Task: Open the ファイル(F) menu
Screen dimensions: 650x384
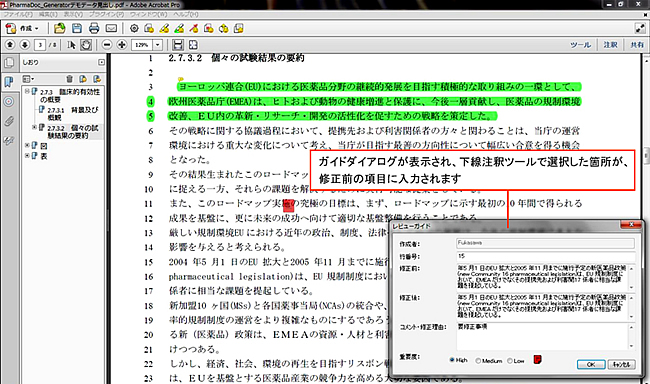Action: [x=18, y=14]
